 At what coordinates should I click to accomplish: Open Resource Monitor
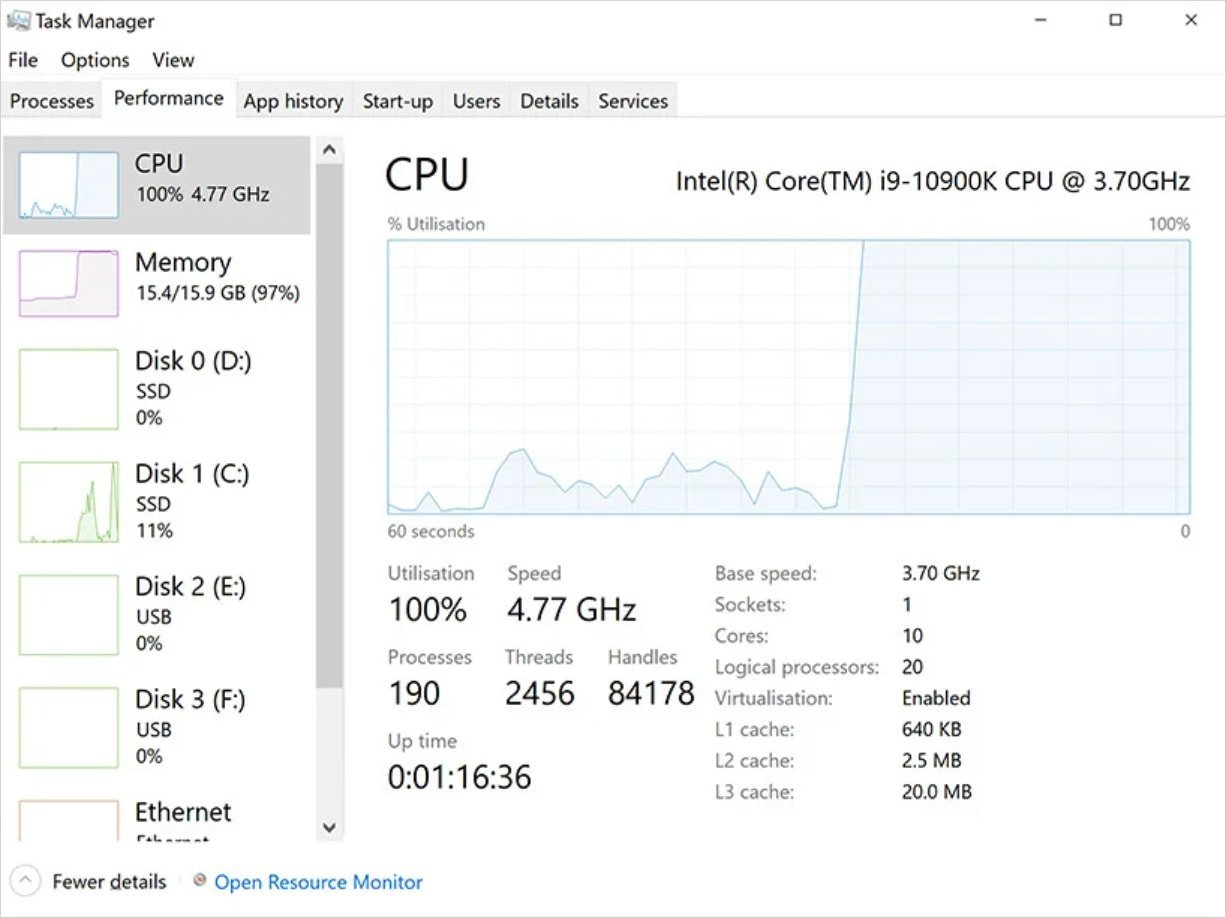click(x=318, y=882)
